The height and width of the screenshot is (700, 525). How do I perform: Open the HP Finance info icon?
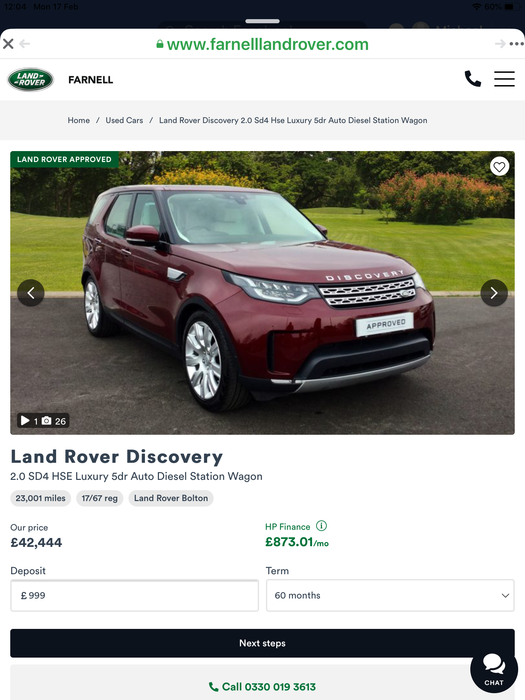pyautogui.click(x=321, y=526)
